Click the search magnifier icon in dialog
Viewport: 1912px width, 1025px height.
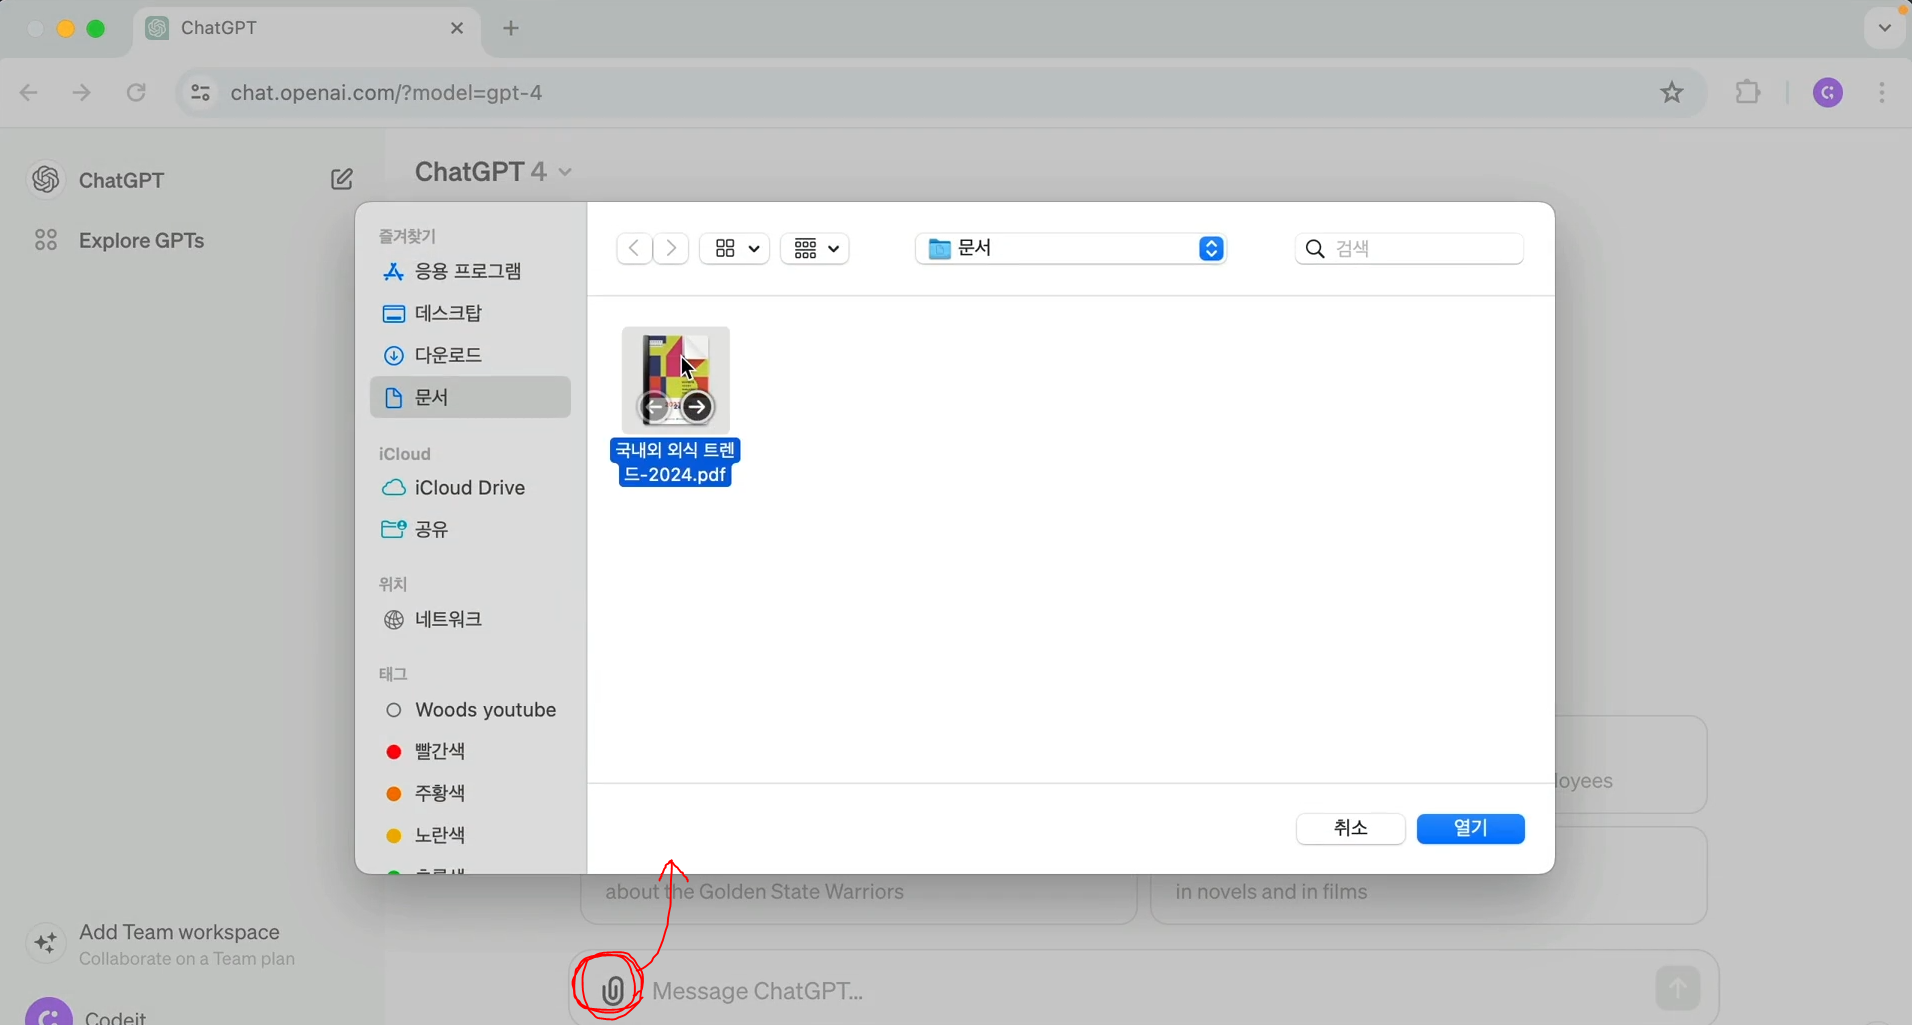(1315, 249)
